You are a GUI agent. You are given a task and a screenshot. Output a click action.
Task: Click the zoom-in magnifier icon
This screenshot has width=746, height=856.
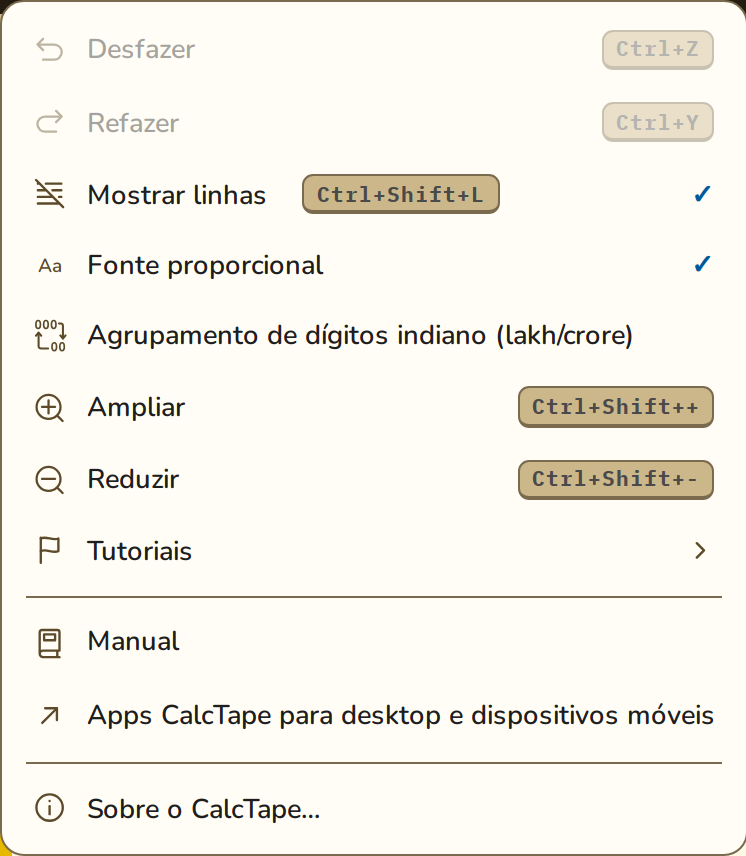pyautogui.click(x=50, y=408)
